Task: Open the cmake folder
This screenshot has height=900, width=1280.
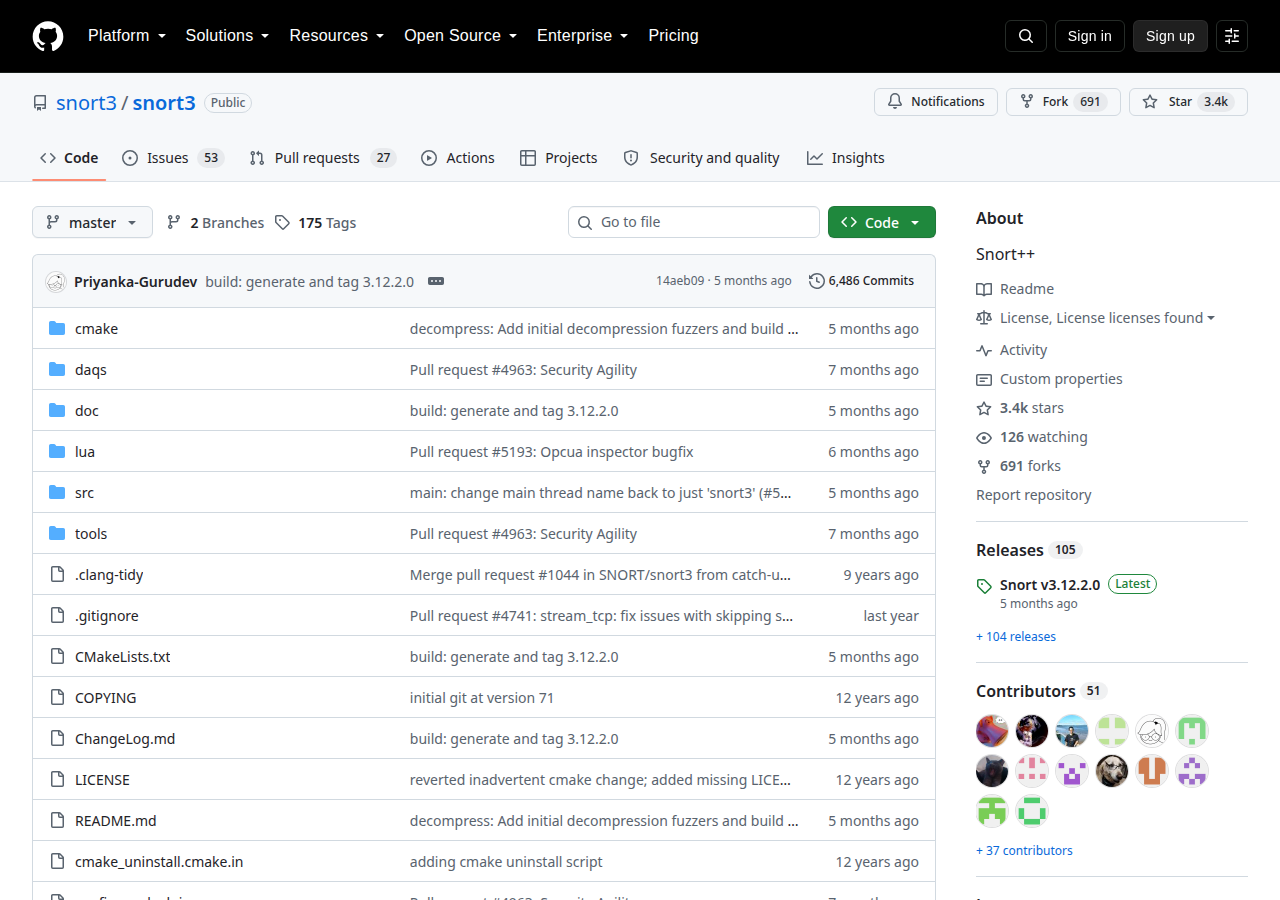Action: pyautogui.click(x=96, y=329)
